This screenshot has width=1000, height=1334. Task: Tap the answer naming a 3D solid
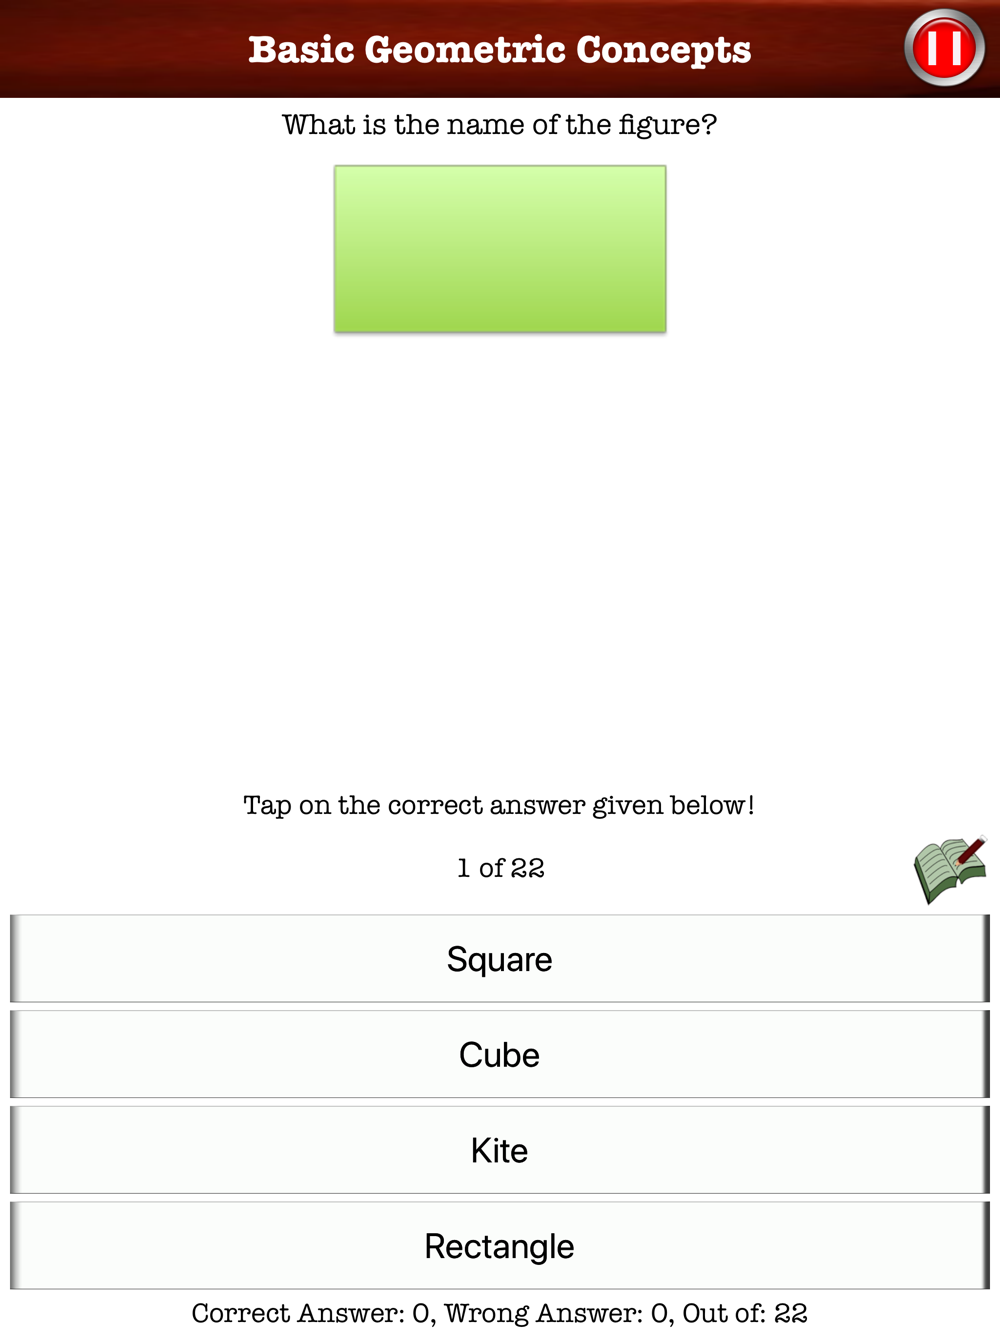click(500, 1055)
